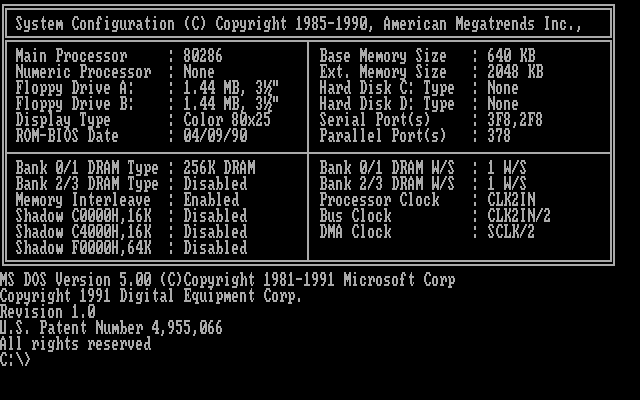The image size is (640, 400).
Task: Select the Numeric Processor label
Action: point(83,72)
